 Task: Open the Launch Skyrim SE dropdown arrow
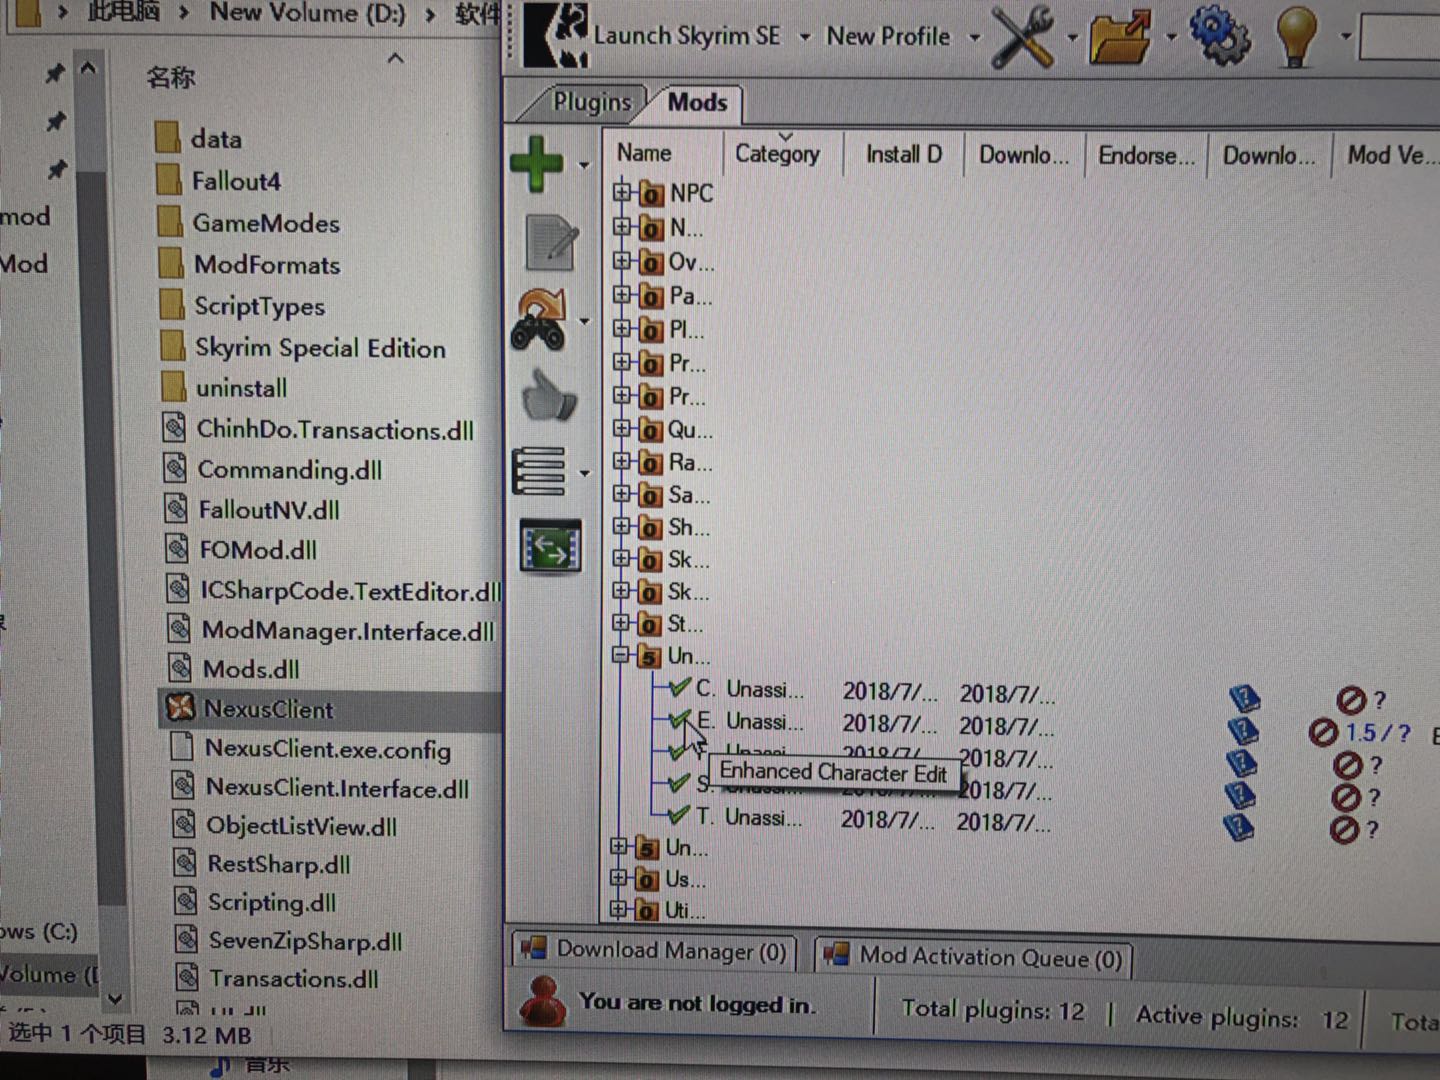point(805,38)
